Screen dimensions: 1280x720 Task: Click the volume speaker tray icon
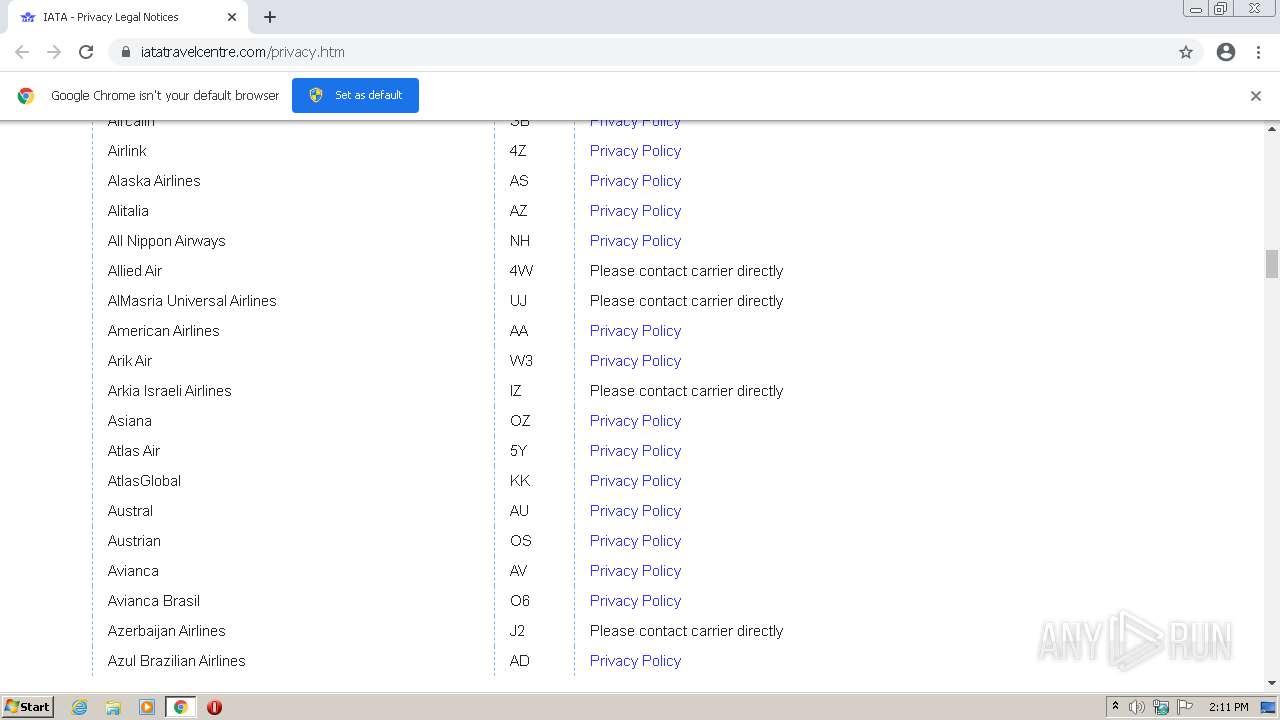click(x=1137, y=707)
